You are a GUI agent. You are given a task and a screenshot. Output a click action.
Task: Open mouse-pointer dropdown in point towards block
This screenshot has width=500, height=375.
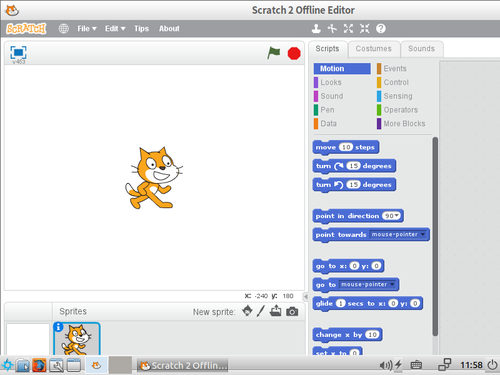[x=423, y=234]
